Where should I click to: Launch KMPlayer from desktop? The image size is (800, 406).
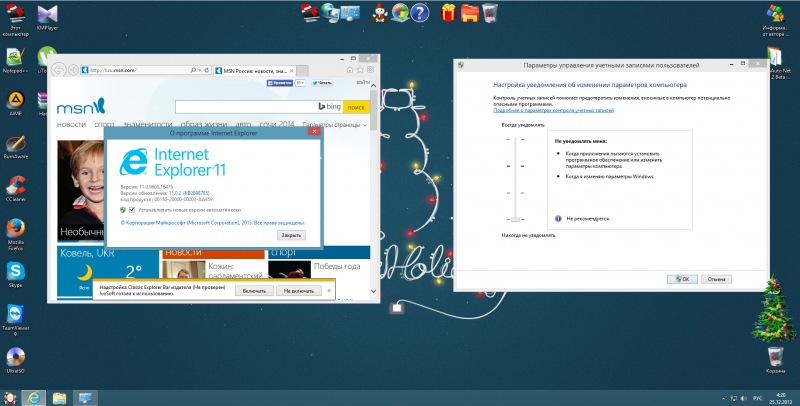coord(47,18)
